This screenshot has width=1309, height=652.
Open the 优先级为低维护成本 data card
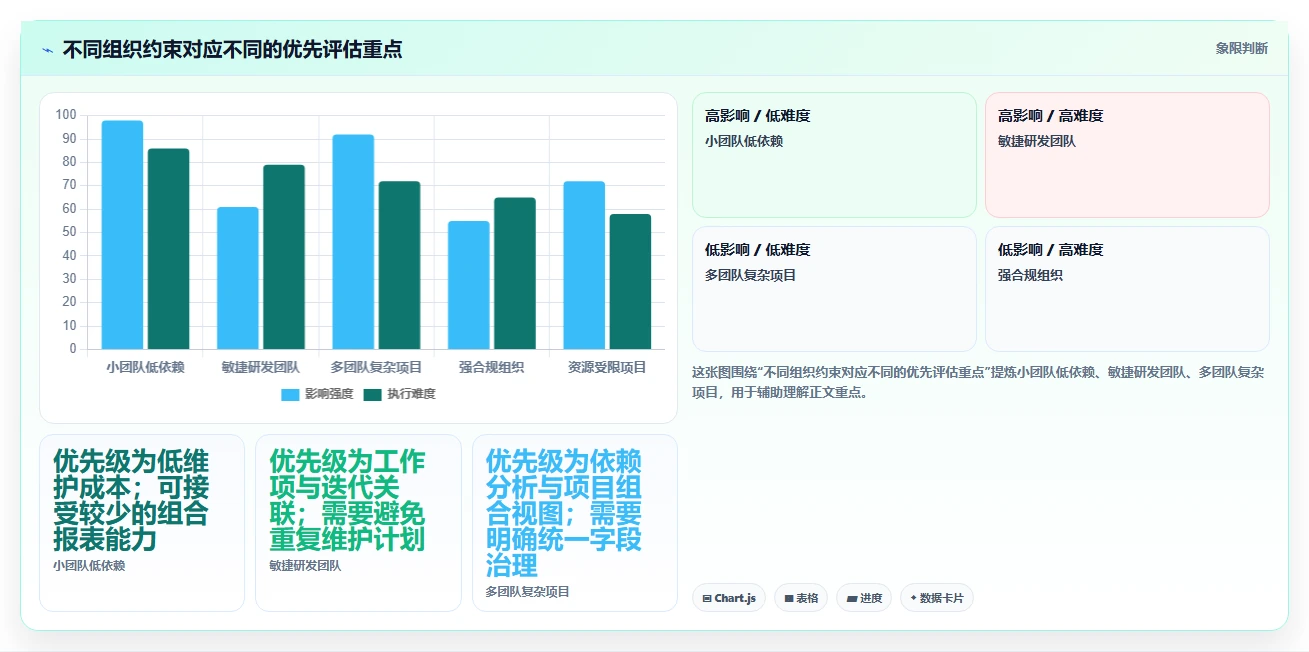click(142, 523)
